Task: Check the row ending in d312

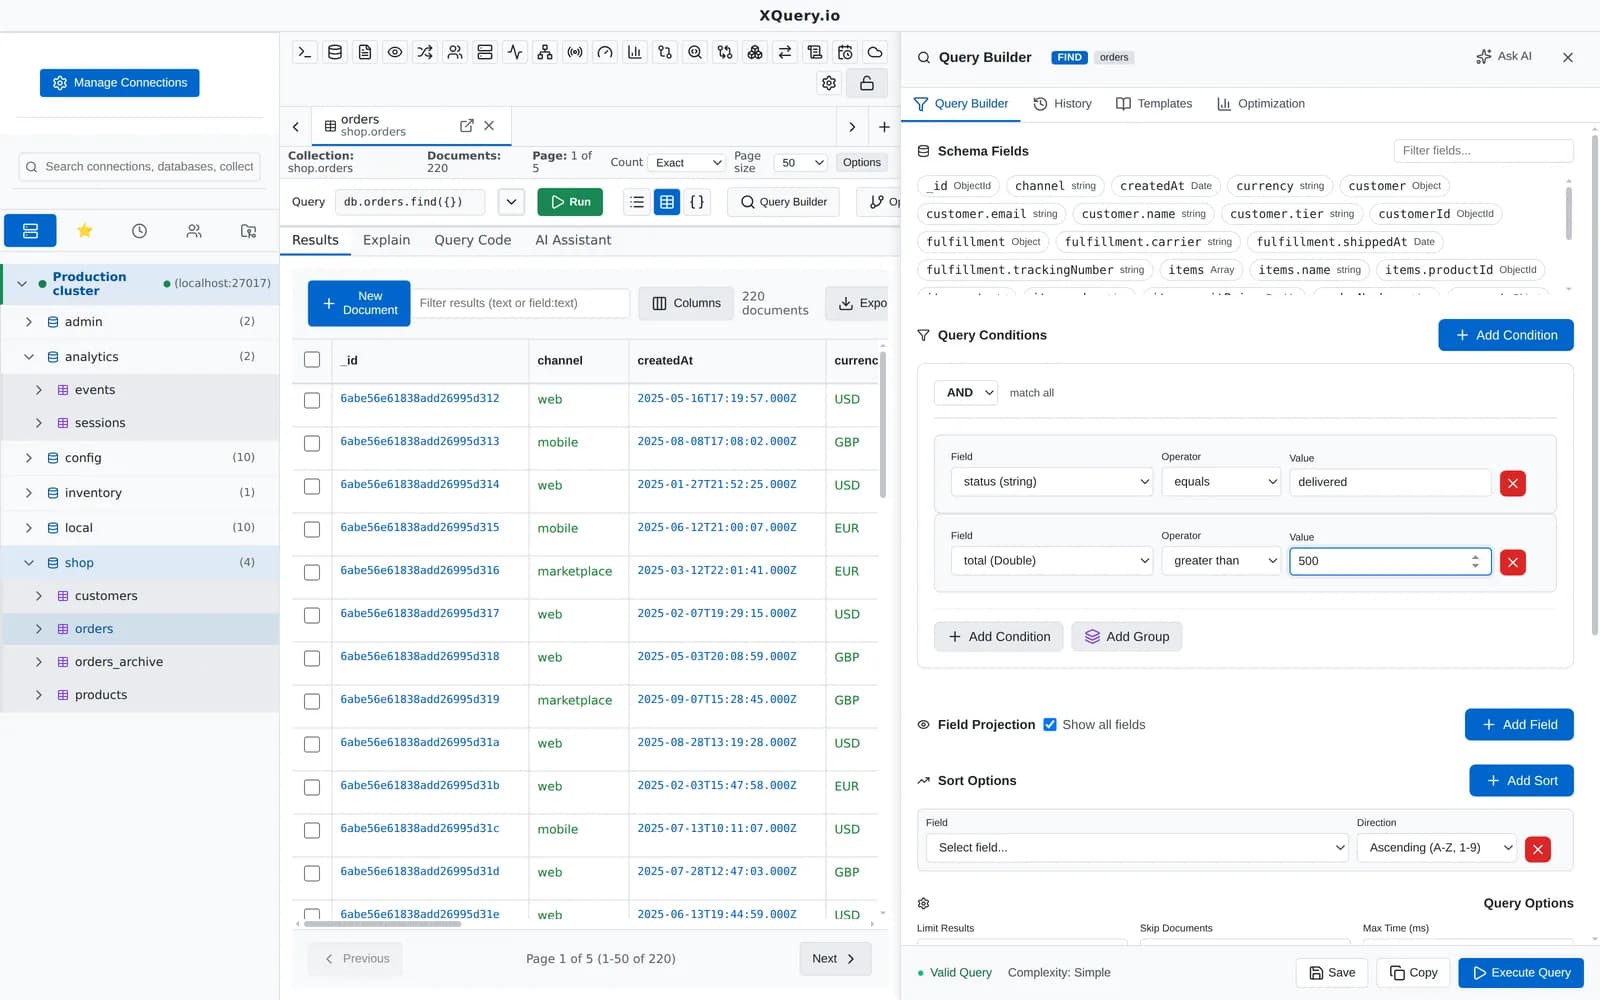Action: point(312,400)
